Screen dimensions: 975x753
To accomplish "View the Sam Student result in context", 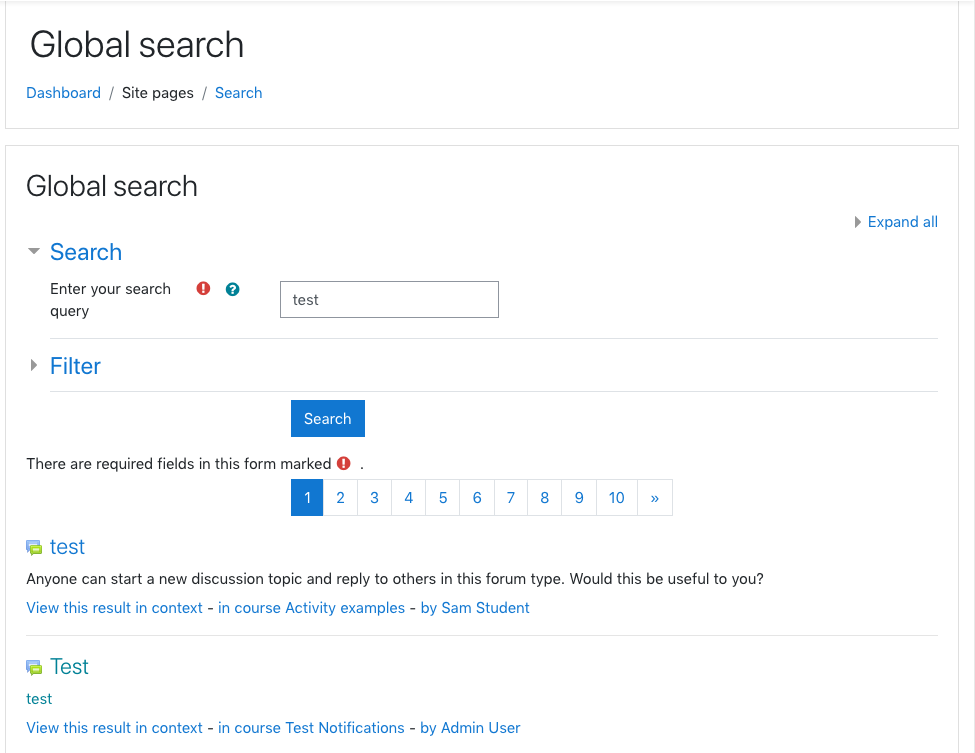I will [114, 607].
